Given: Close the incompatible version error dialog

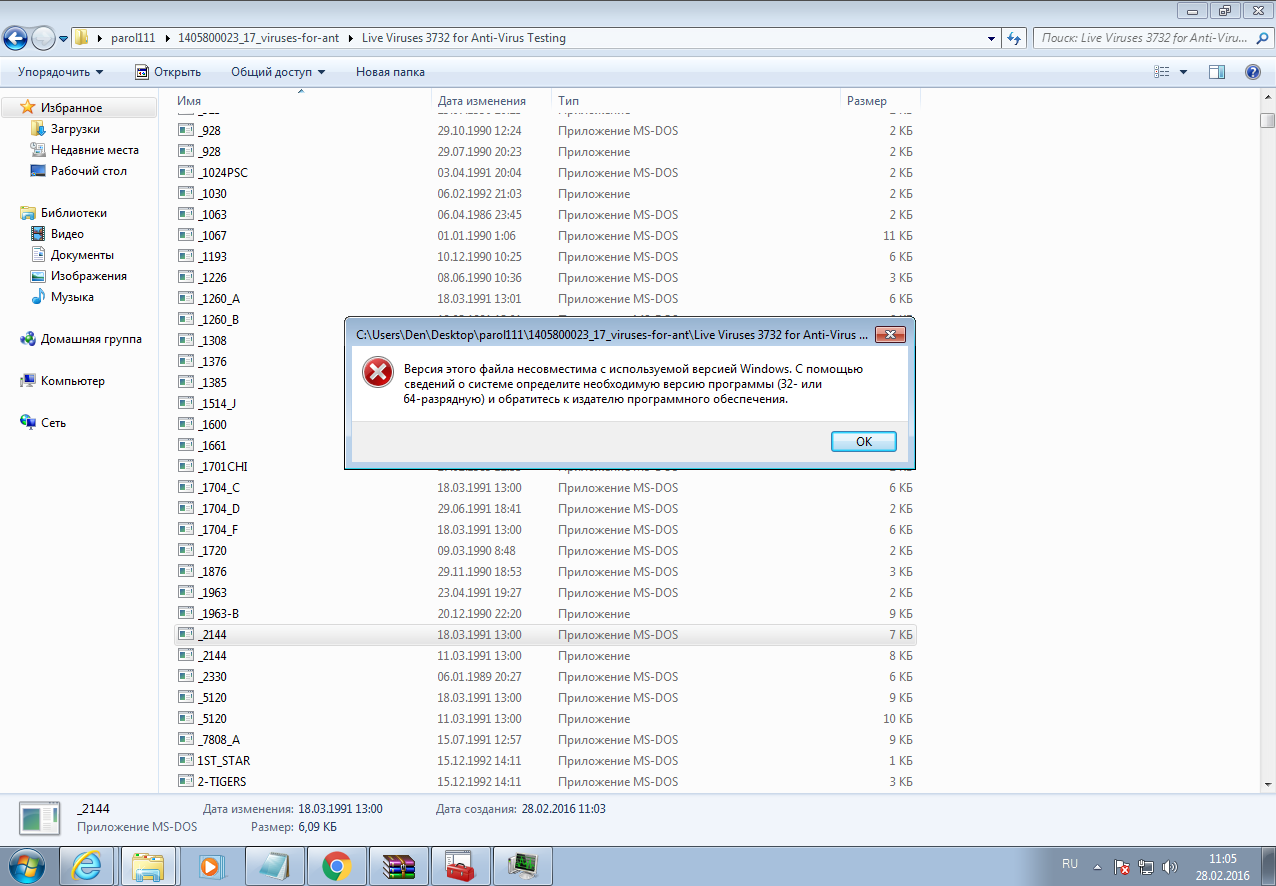Looking at the screenshot, I should click(x=890, y=335).
